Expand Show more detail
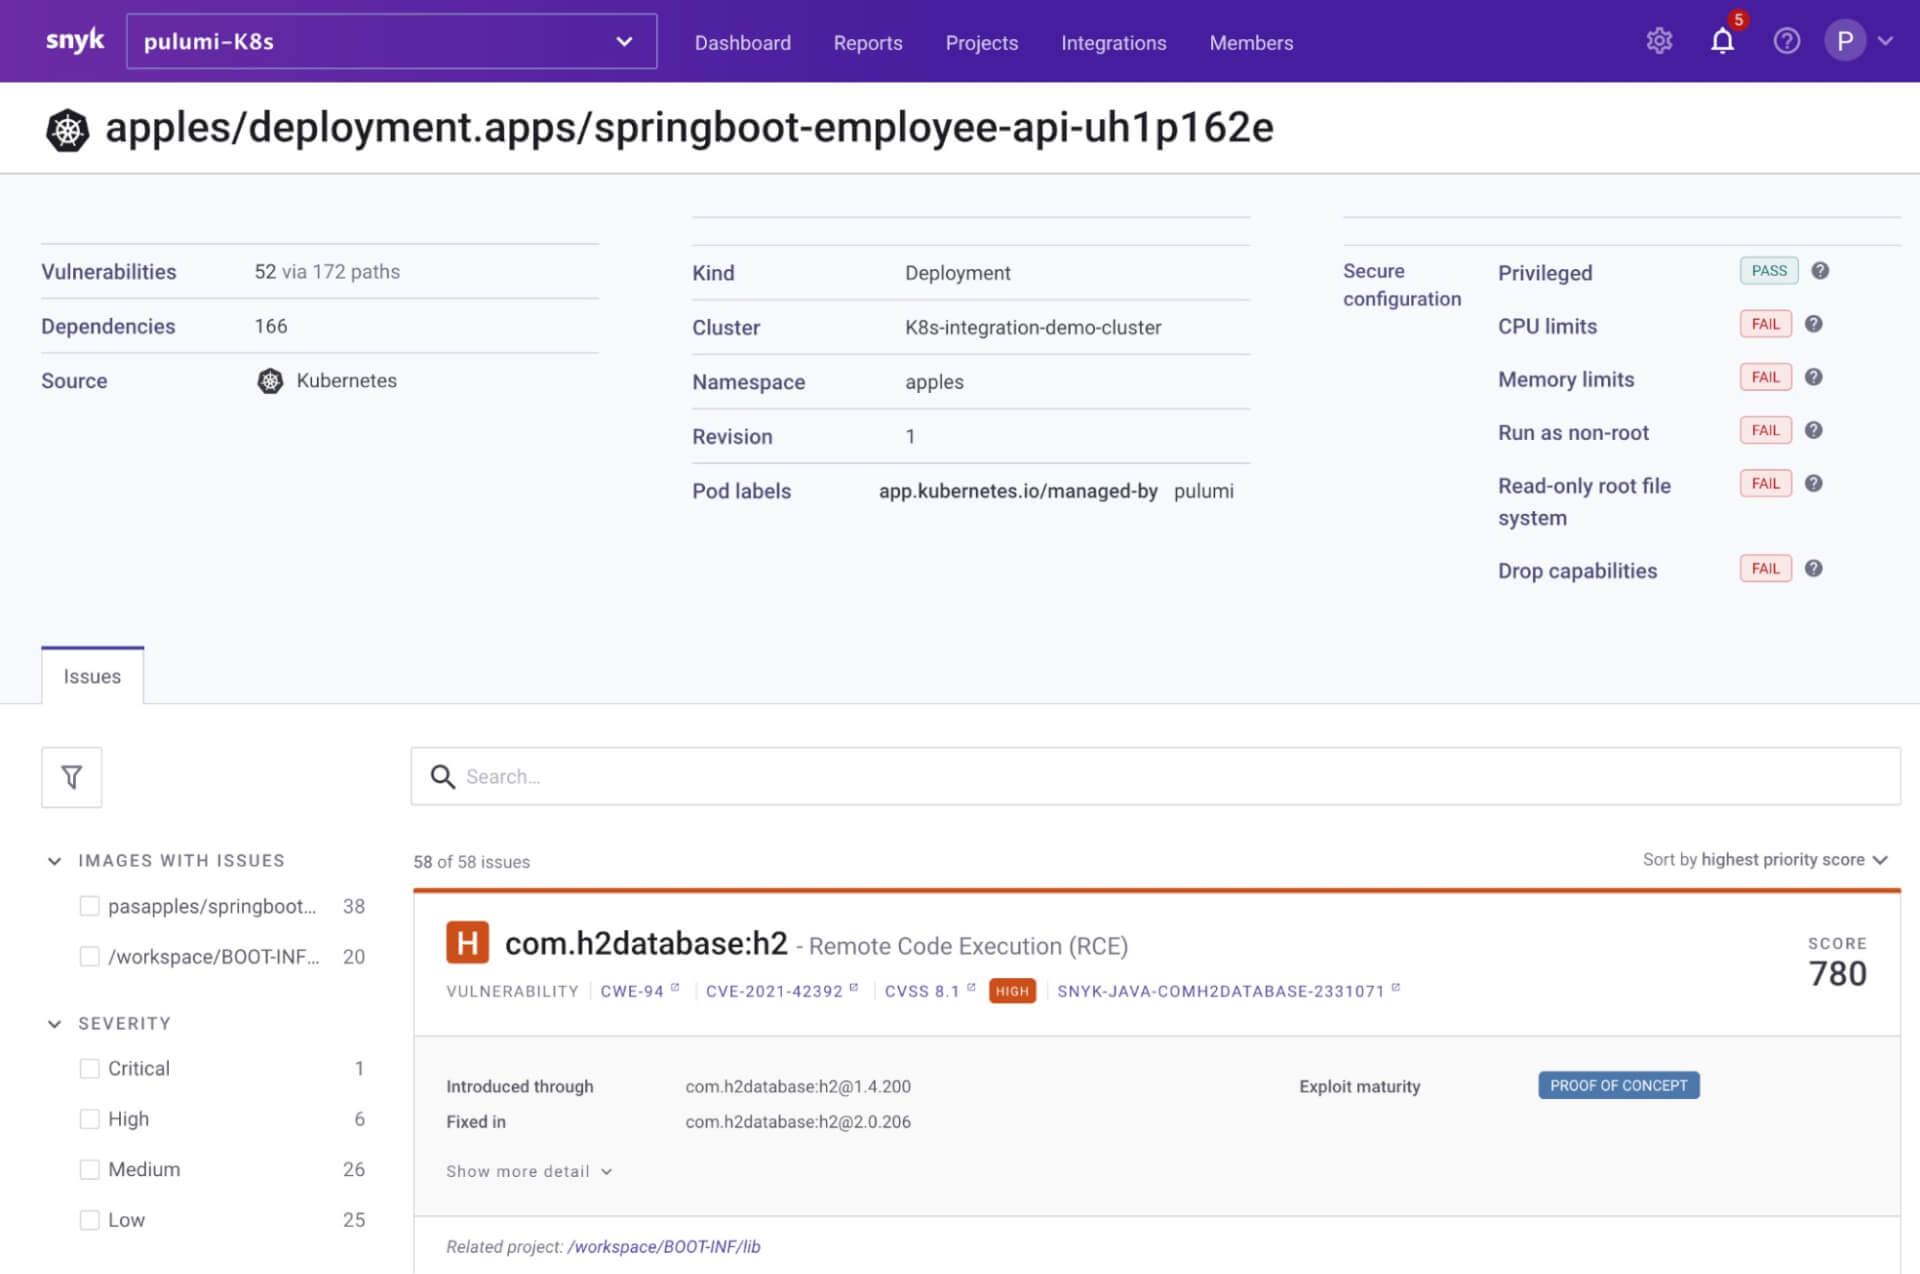 pos(529,1171)
